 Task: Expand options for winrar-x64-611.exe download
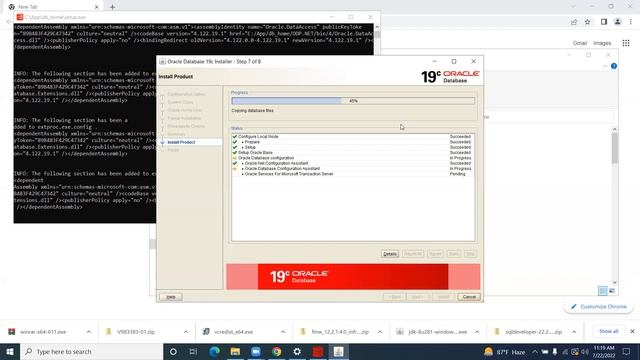(x=89, y=332)
